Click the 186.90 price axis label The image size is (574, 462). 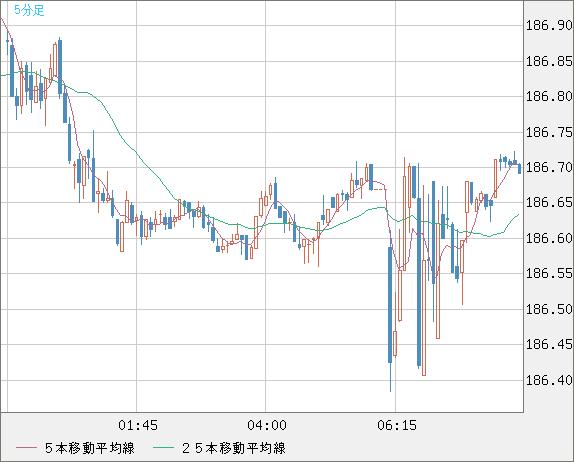click(549, 25)
